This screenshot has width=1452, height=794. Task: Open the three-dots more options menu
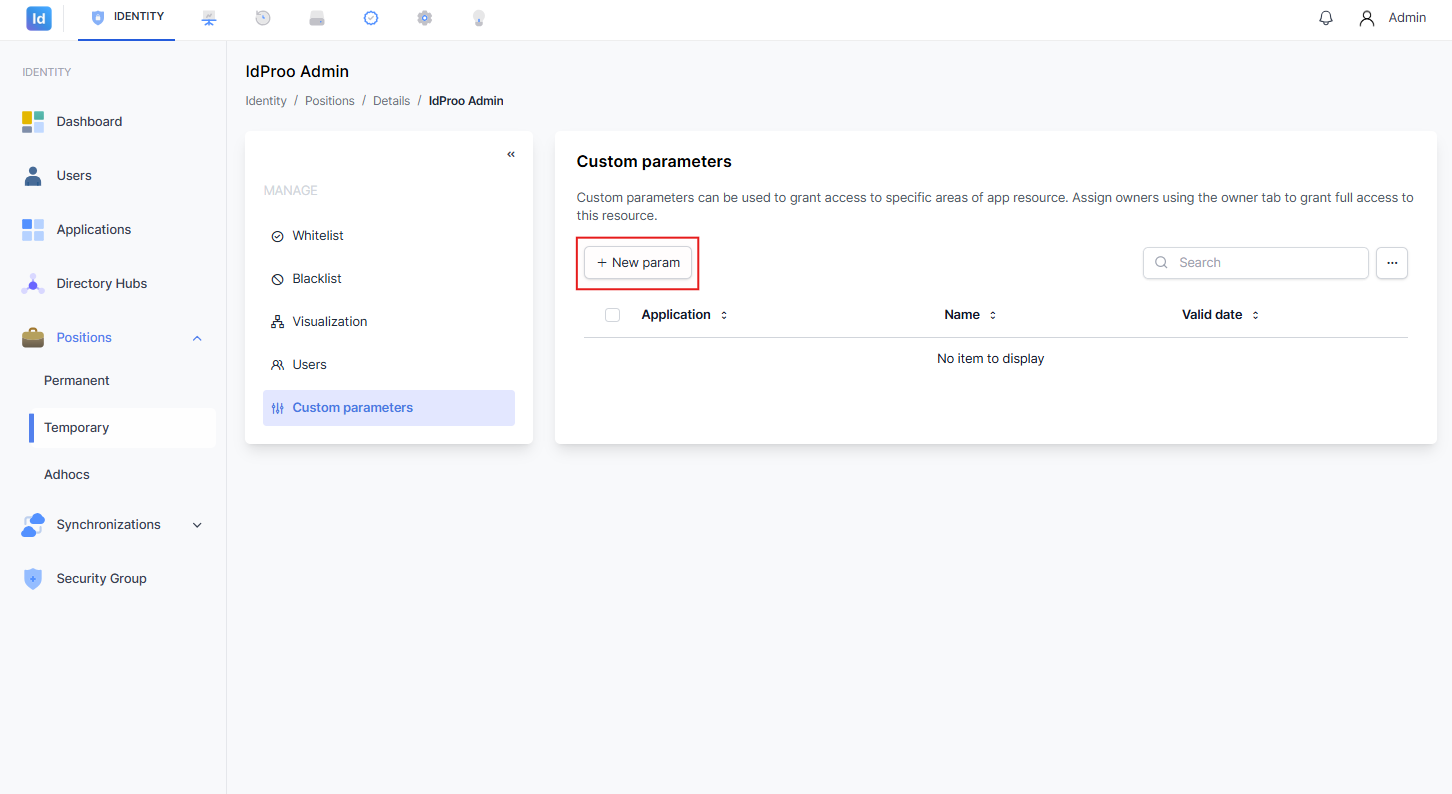click(1392, 263)
